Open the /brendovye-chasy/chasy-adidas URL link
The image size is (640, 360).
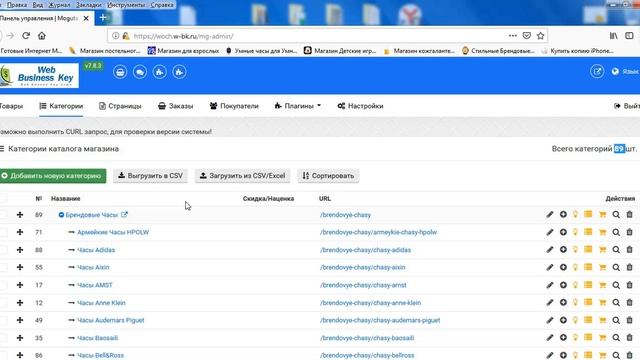365,250
